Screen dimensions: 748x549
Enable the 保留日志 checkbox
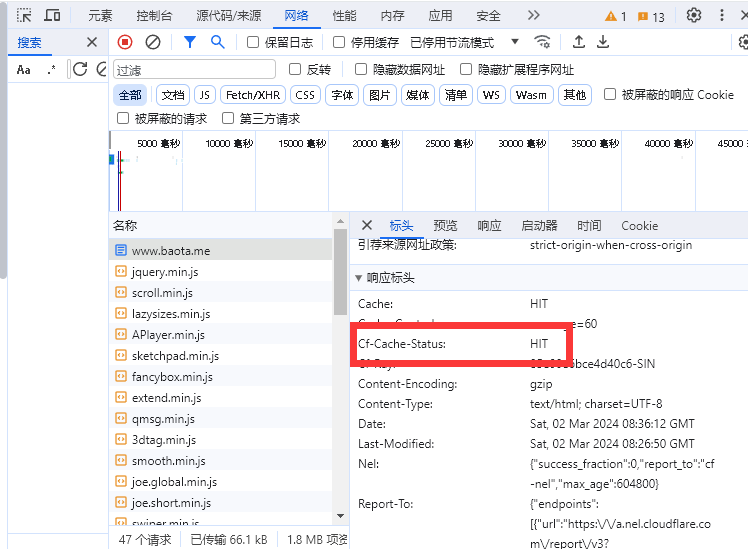253,43
